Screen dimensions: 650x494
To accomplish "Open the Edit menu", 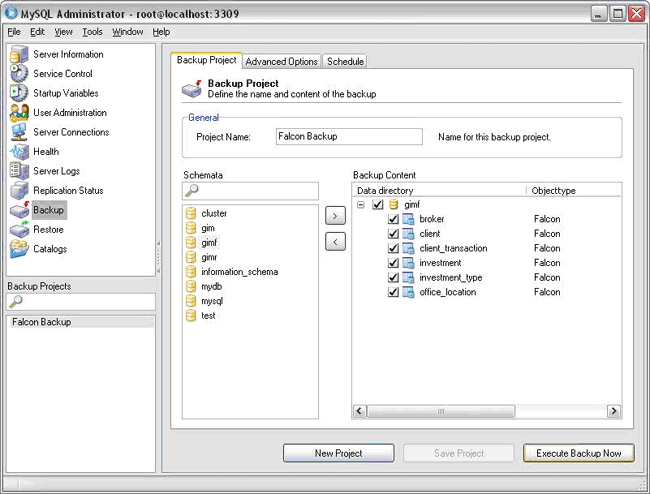I will (37, 32).
